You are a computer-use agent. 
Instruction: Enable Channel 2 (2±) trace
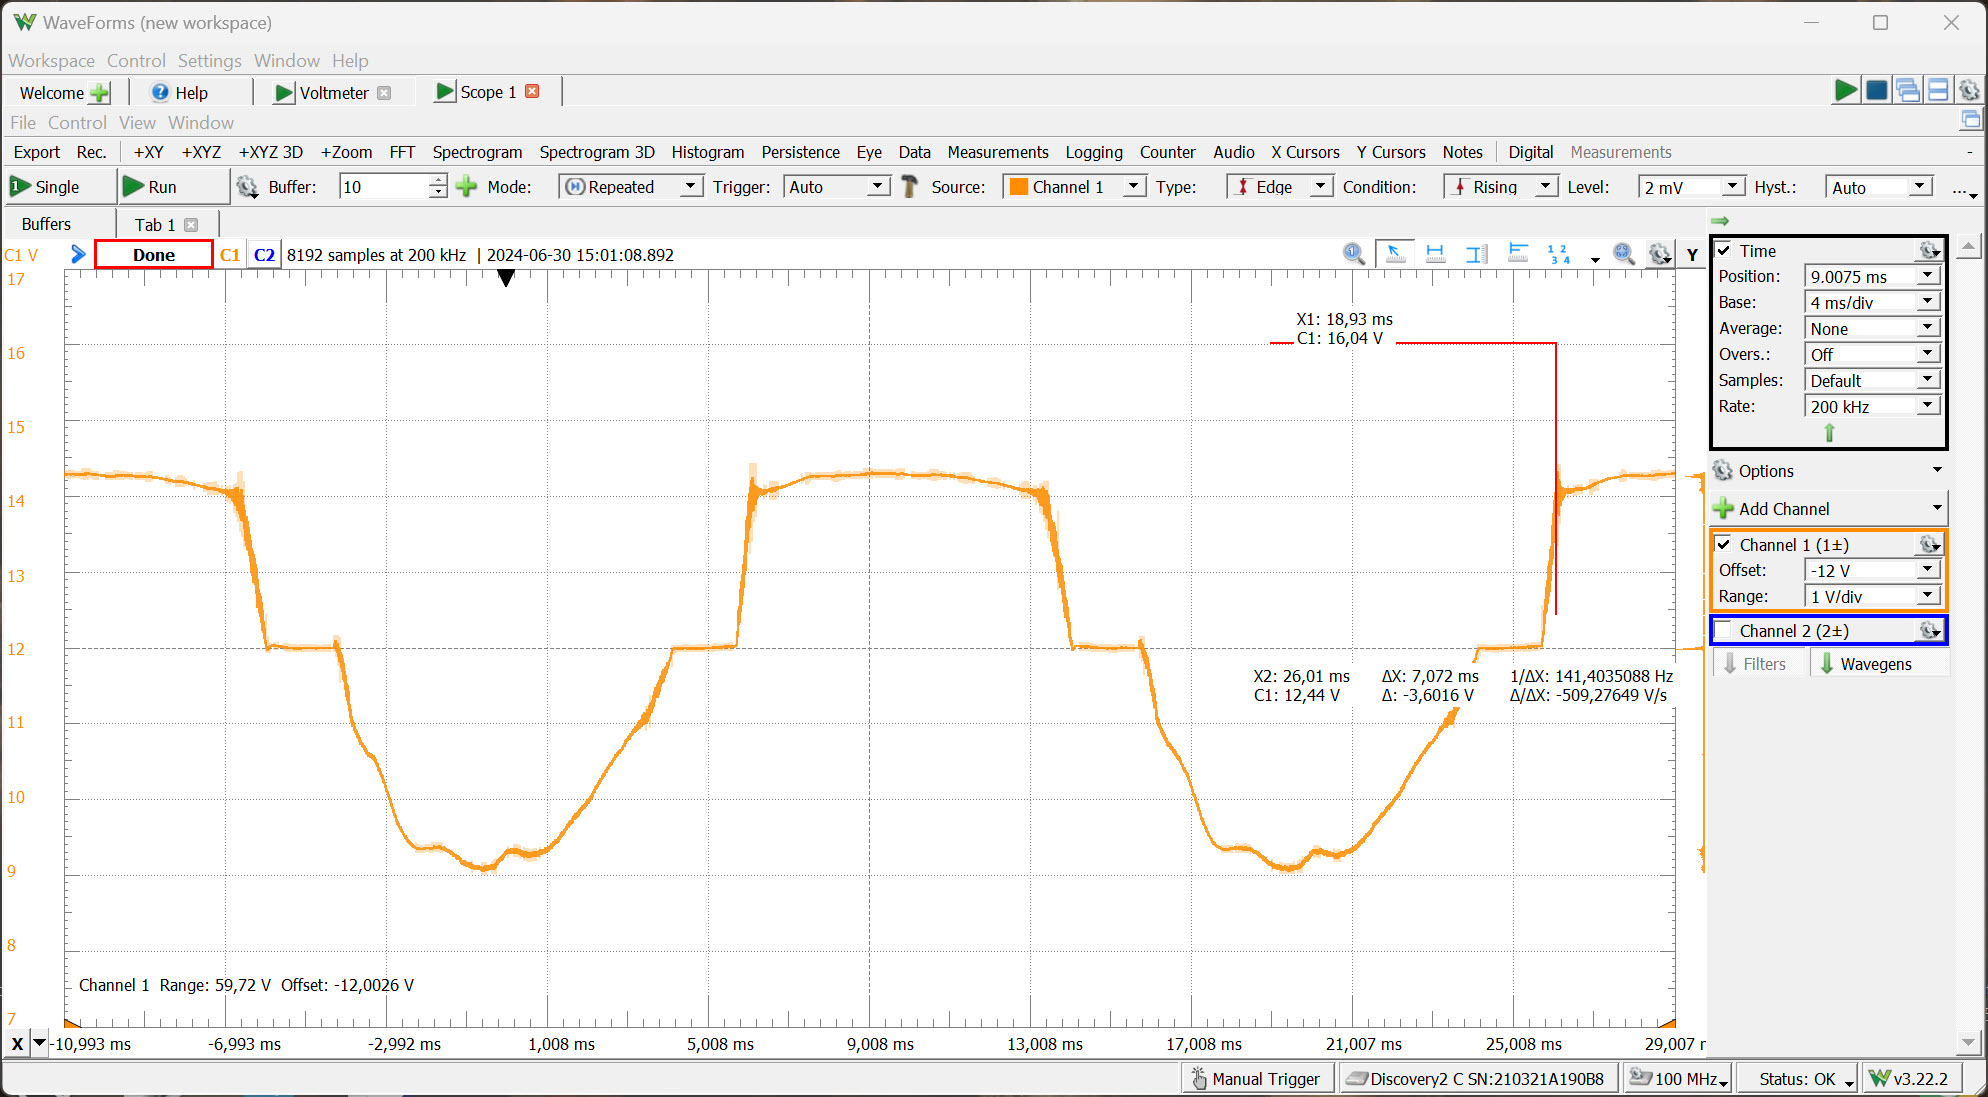[1723, 630]
